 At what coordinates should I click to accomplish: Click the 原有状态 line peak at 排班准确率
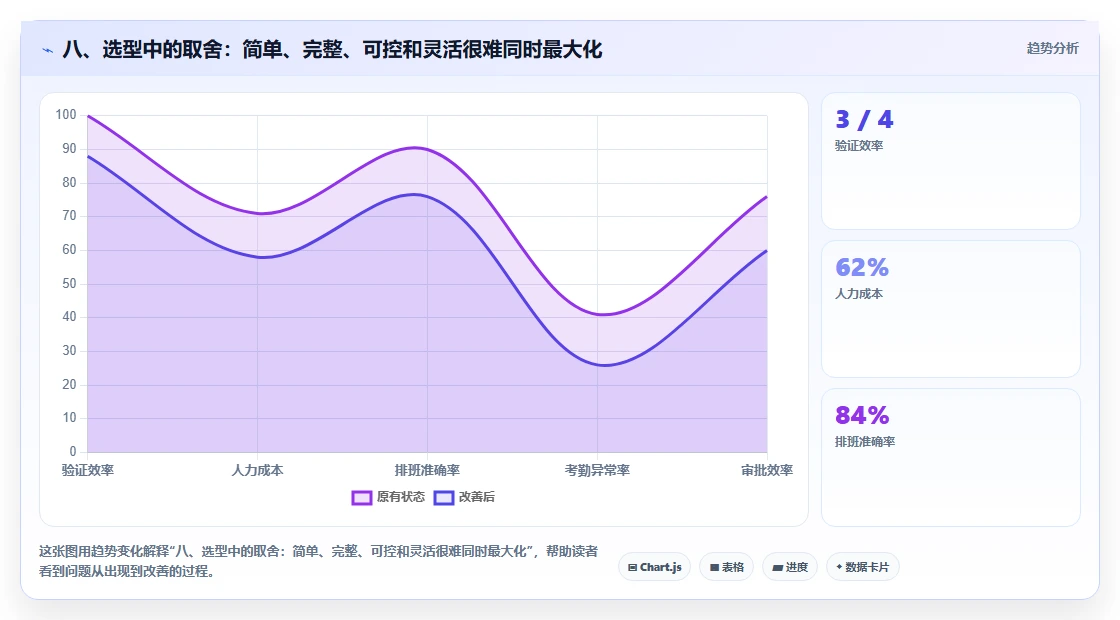point(416,148)
